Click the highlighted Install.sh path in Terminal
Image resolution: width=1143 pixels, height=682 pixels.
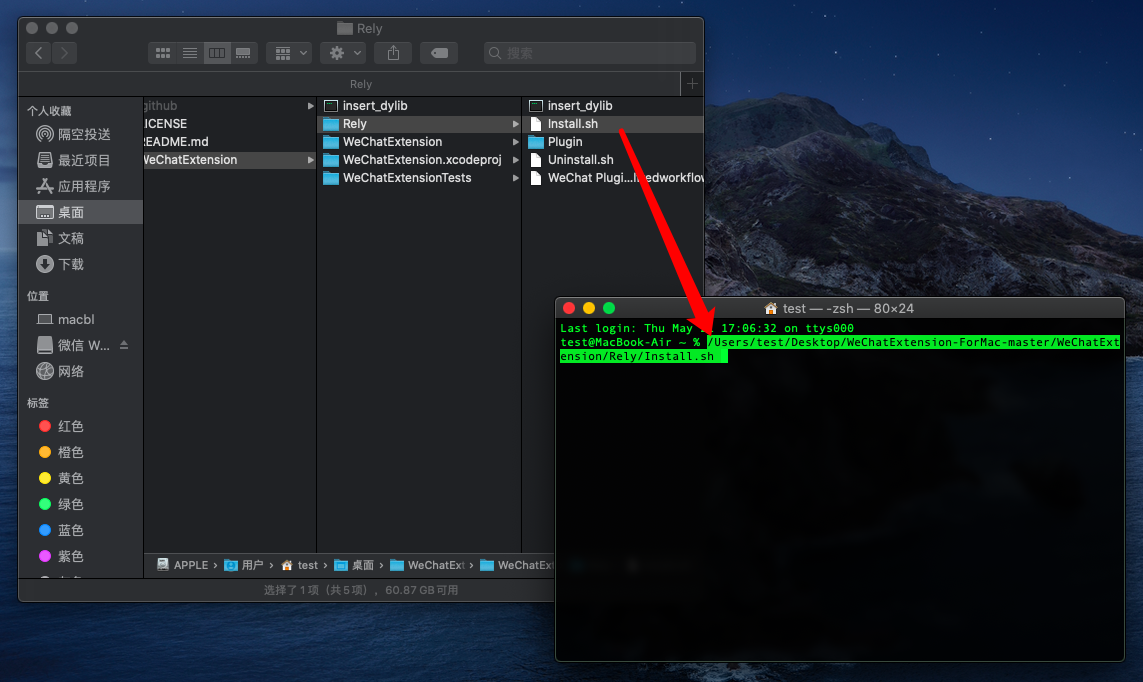coord(840,349)
